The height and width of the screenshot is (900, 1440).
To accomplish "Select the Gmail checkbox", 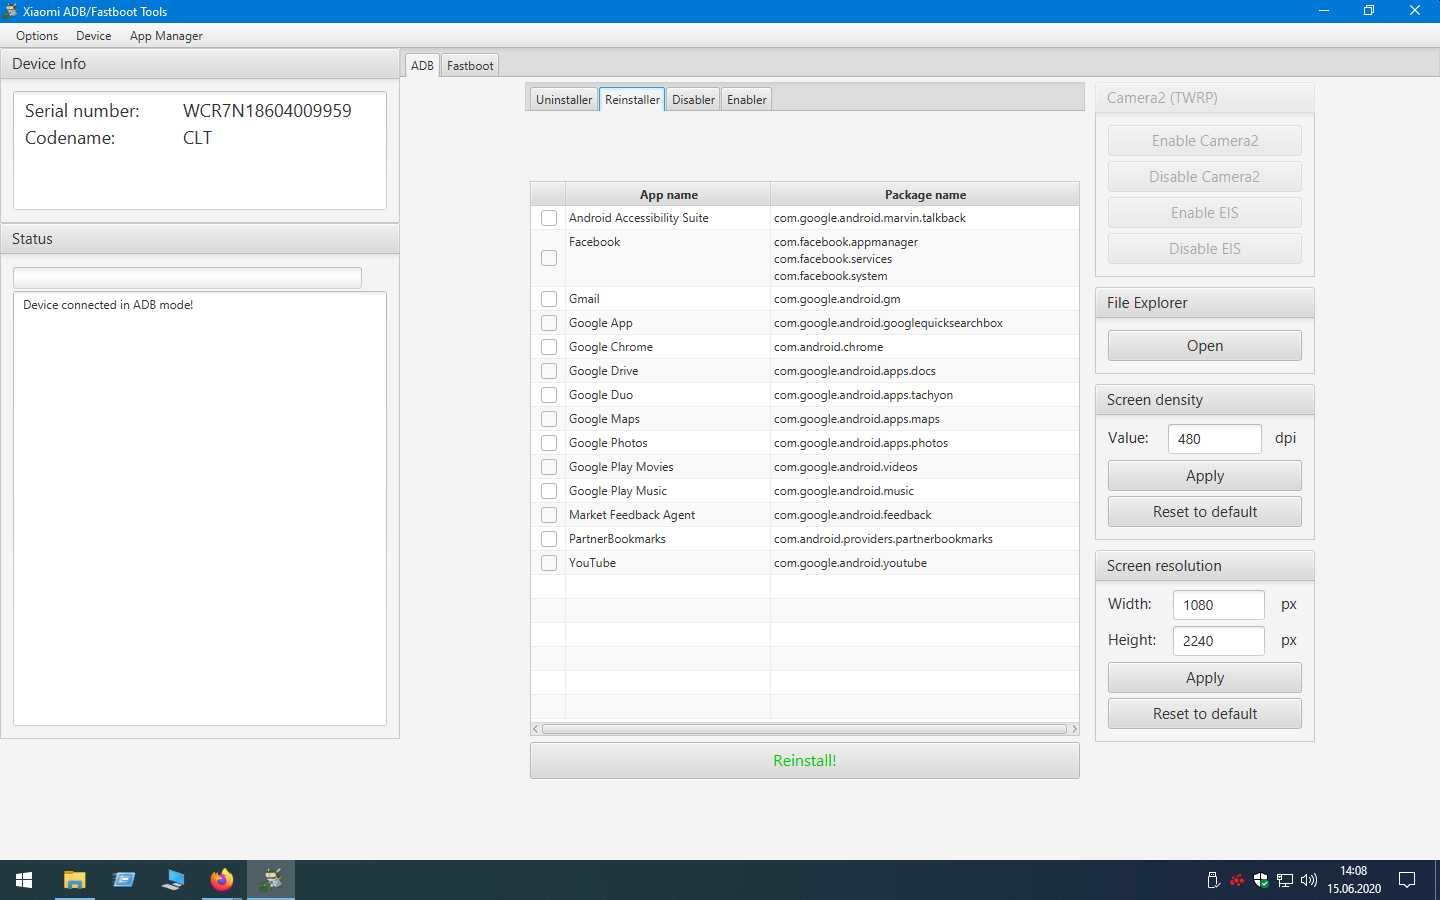I will click(549, 299).
